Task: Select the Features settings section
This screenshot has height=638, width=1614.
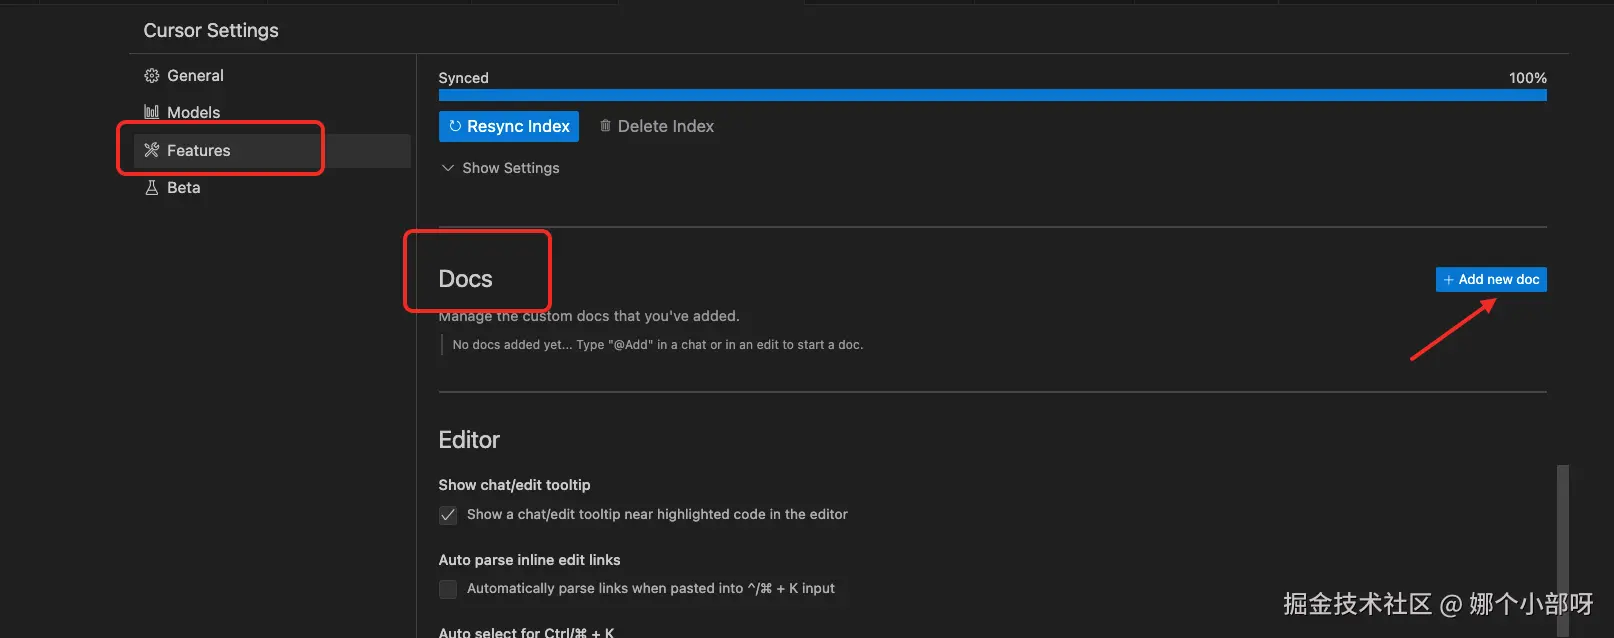Action: tap(272, 151)
